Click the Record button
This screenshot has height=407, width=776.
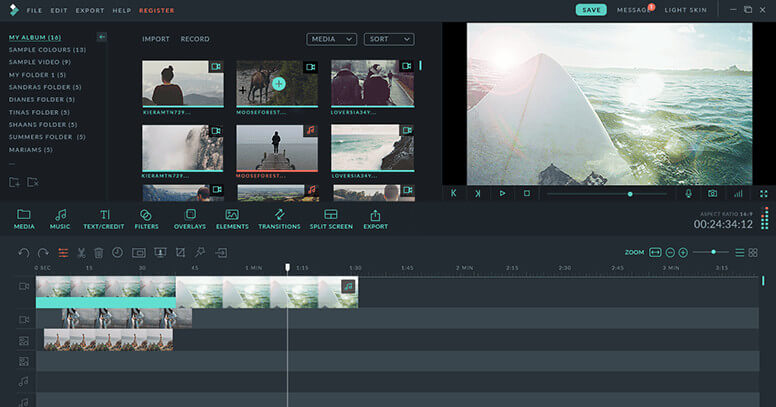coord(195,39)
